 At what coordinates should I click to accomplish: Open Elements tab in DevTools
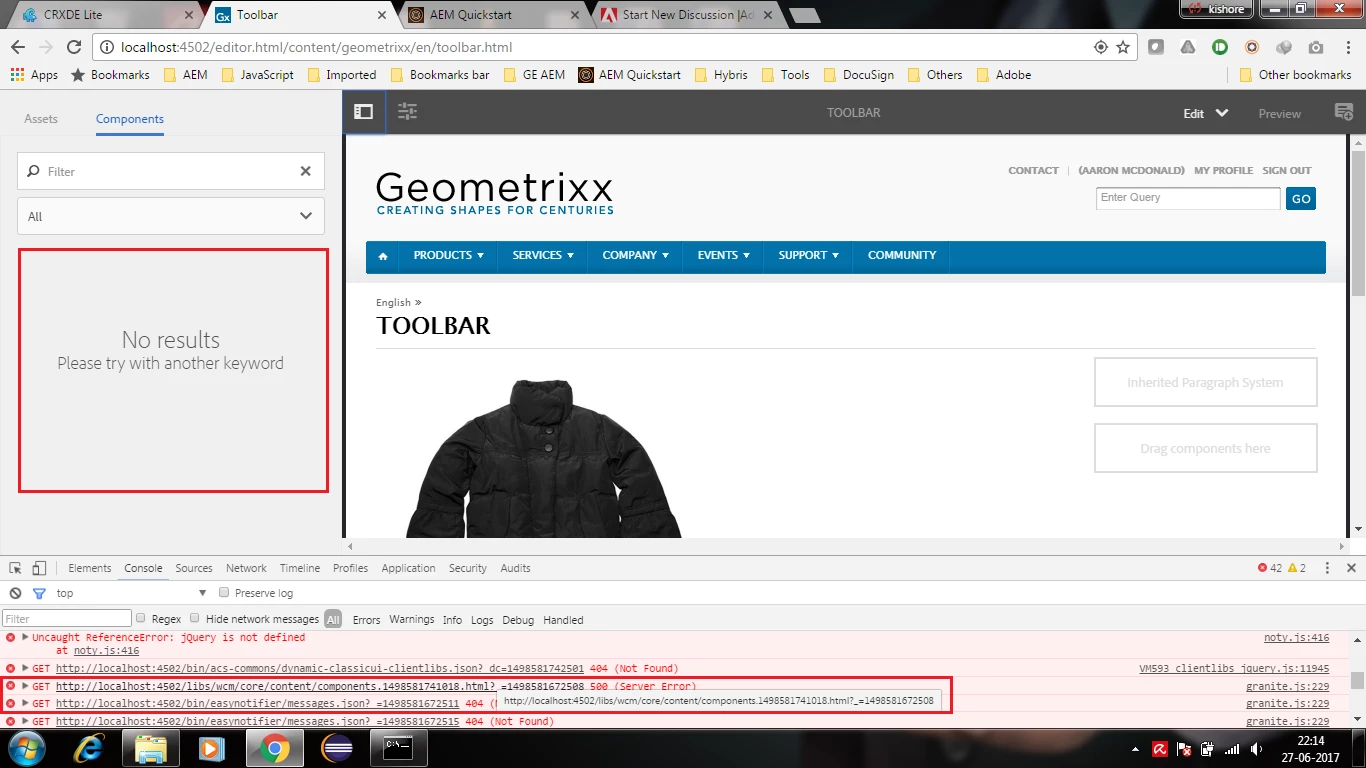tap(90, 568)
